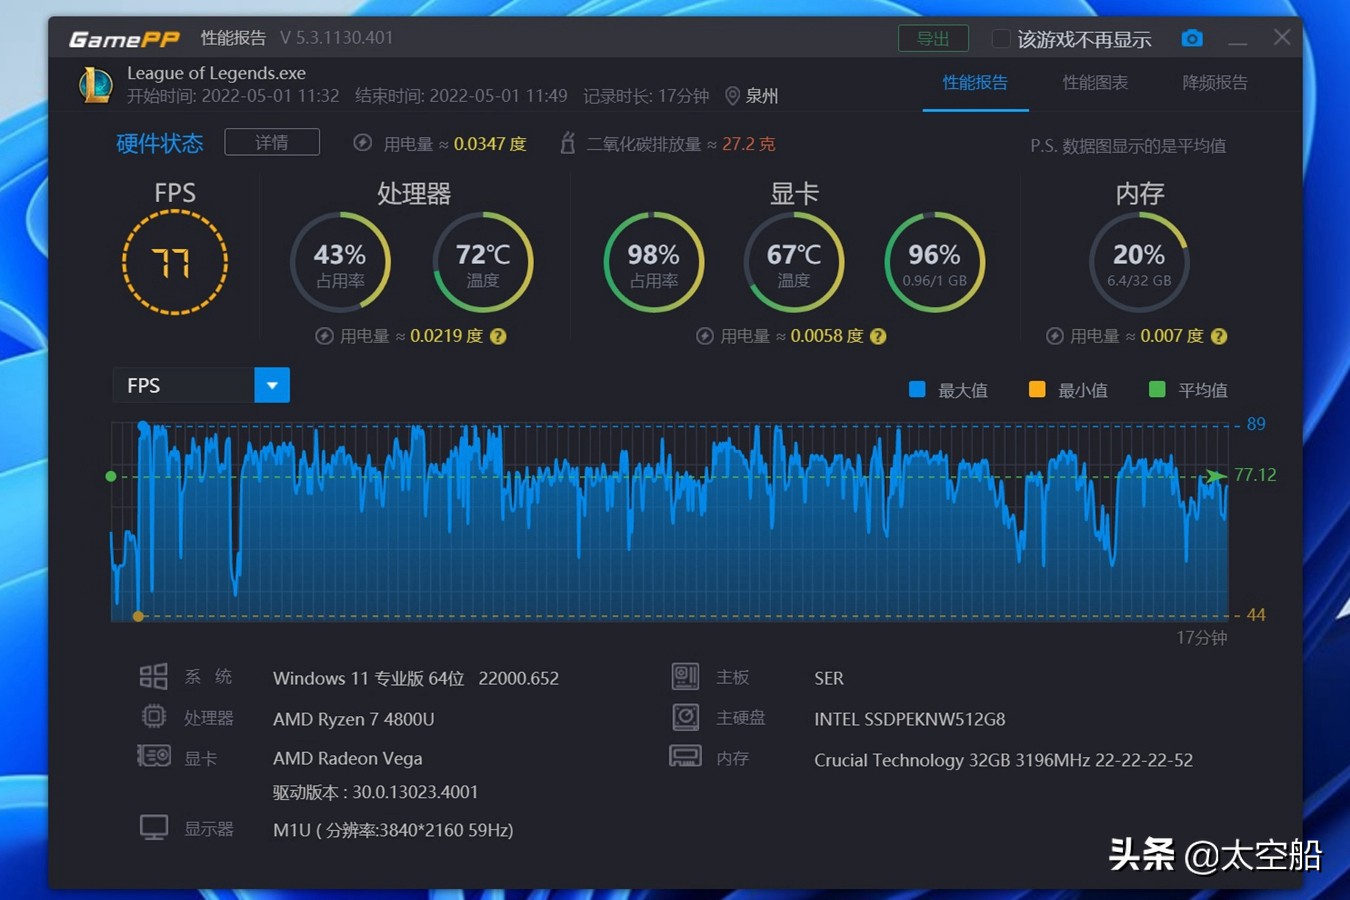Click the GPU 67℃ temperature gauge
This screenshot has height=900, width=1350.
(794, 262)
